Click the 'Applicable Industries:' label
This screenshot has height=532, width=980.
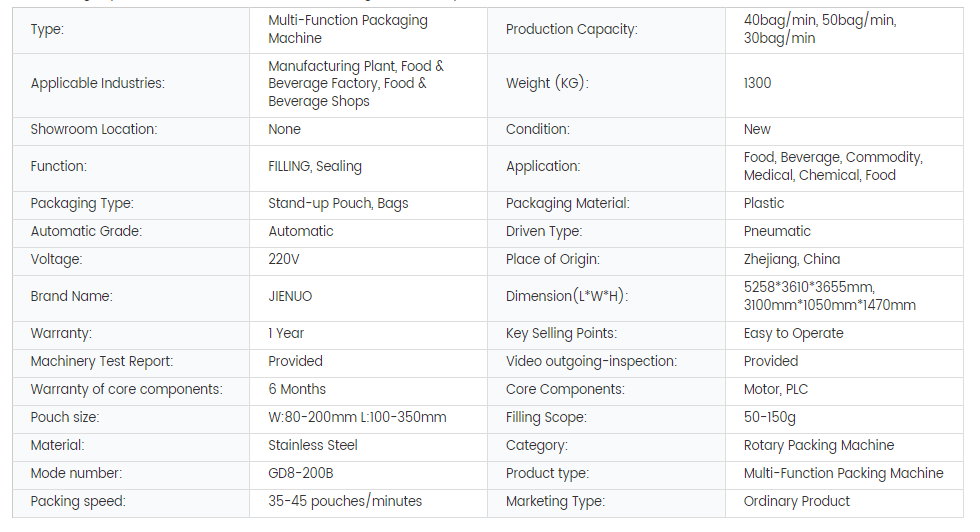click(97, 83)
